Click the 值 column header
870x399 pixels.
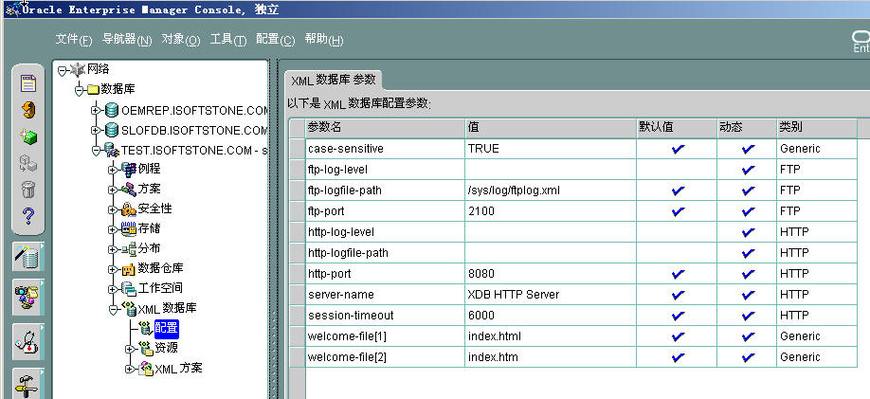pyautogui.click(x=550, y=127)
